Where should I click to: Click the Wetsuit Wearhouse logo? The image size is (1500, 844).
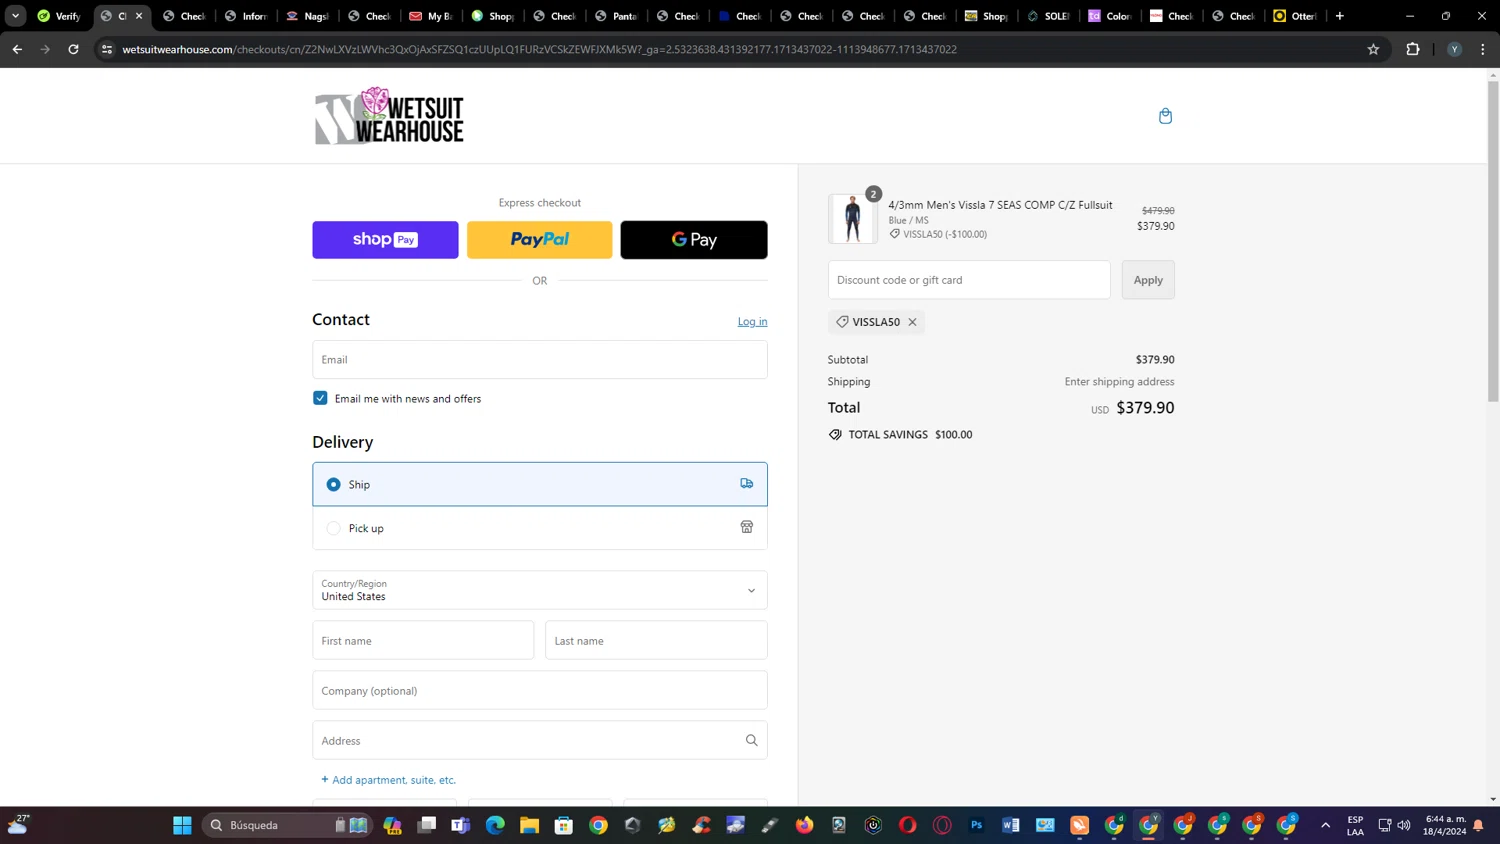(389, 116)
